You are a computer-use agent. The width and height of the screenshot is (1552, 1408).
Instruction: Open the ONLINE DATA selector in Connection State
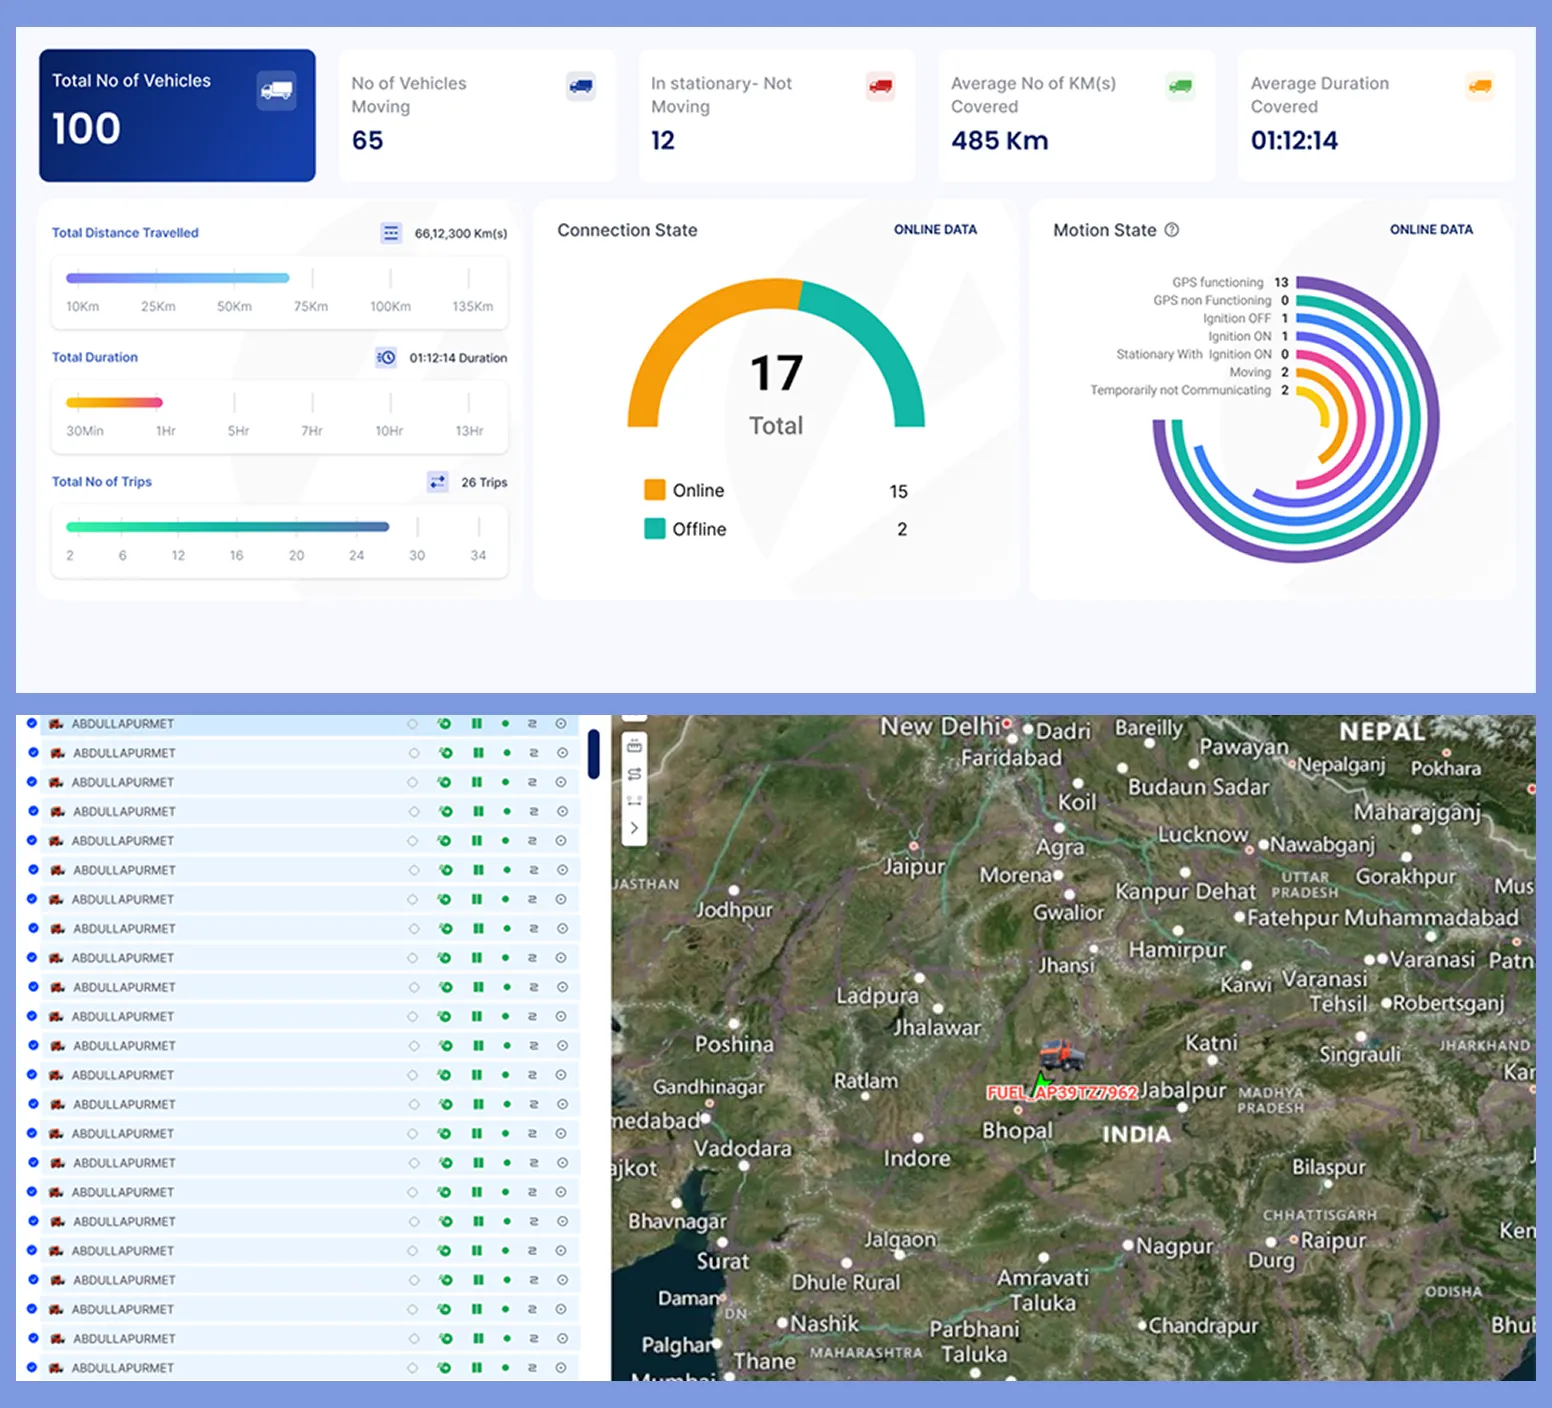[935, 230]
